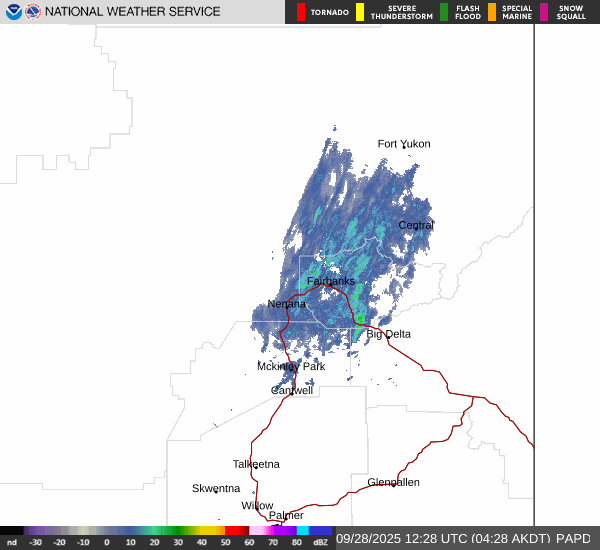The width and height of the screenshot is (600, 550).
Task: Click the National Weather Service emblem
Action: [x=34, y=12]
